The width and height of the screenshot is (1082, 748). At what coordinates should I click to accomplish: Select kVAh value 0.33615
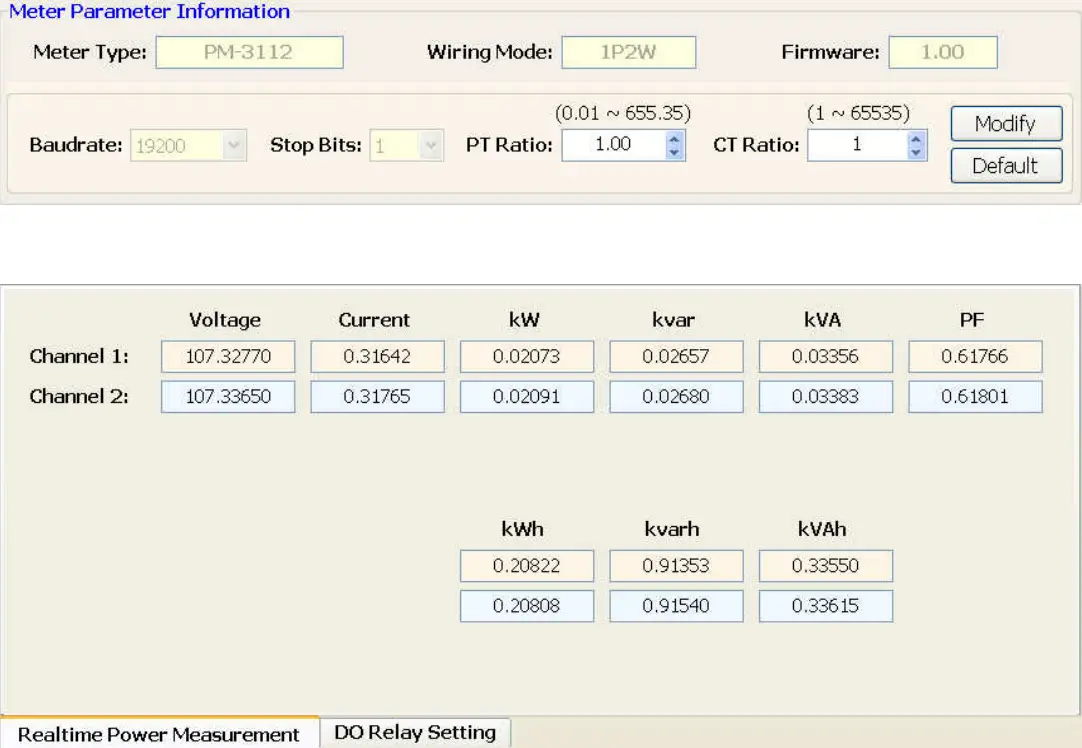coord(826,606)
